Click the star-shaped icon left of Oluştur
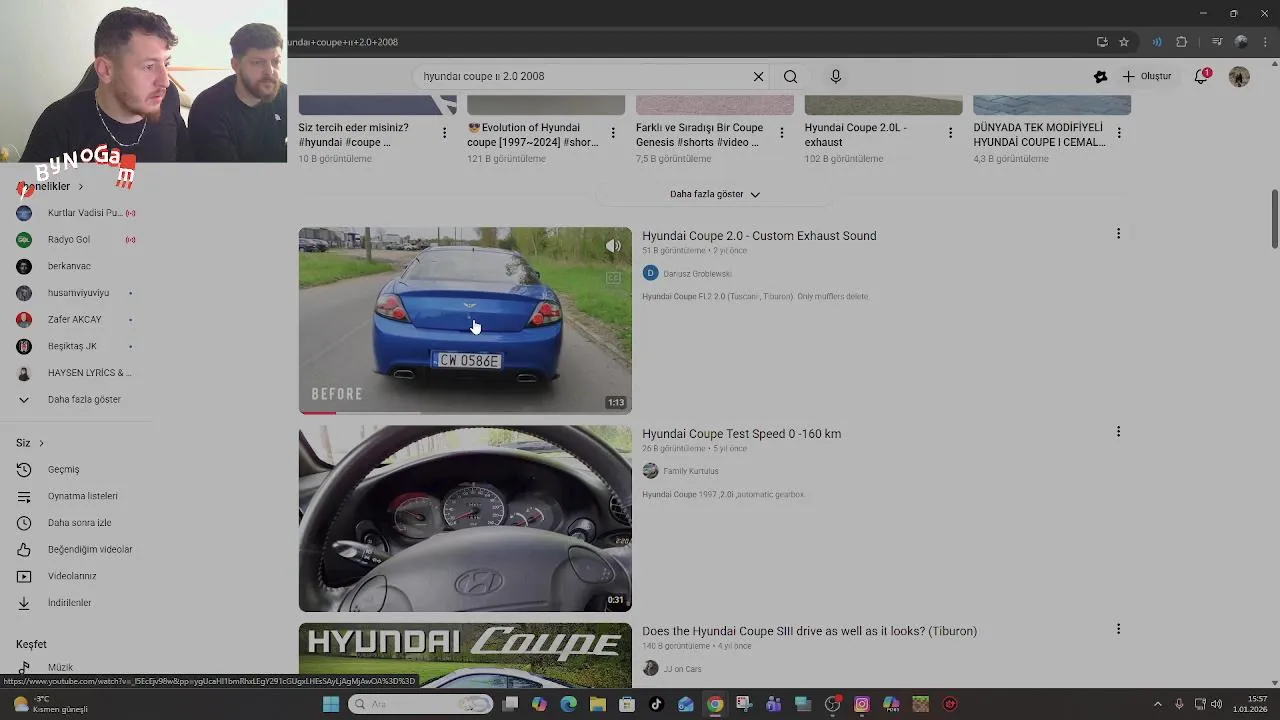The width and height of the screenshot is (1280, 720). (x=1100, y=76)
